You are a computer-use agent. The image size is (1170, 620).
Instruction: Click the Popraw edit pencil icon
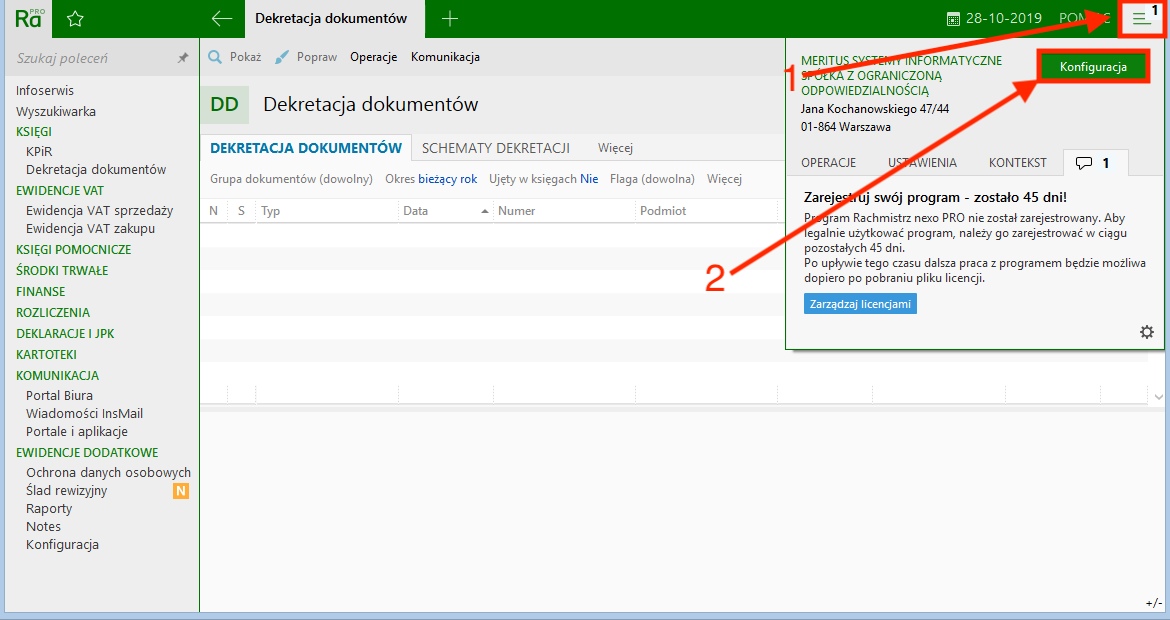point(281,57)
